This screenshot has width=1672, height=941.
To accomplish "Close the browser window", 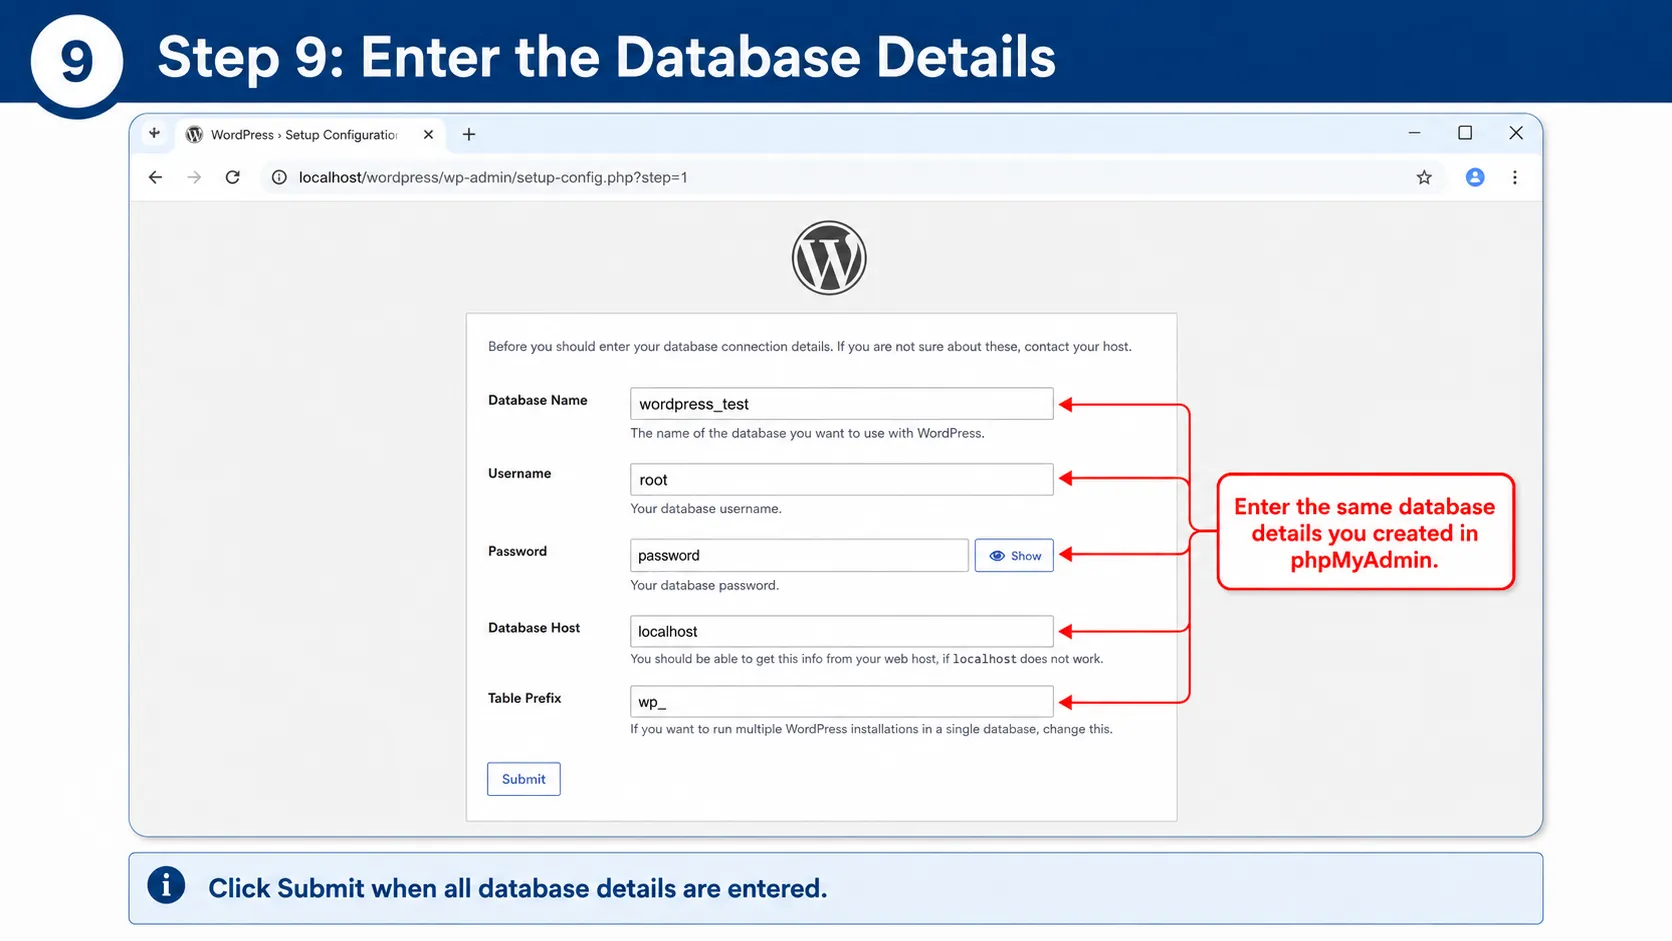I will (1516, 133).
